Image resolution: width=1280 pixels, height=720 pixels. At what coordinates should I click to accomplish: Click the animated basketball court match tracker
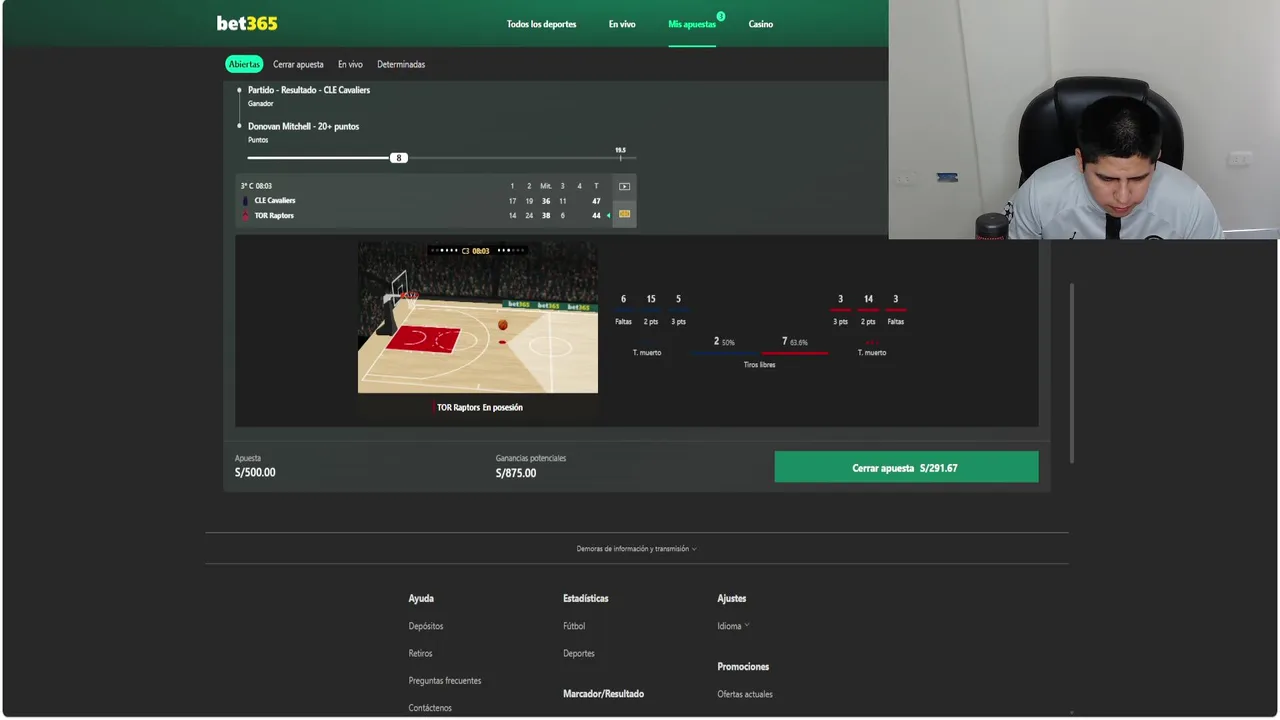(x=478, y=317)
